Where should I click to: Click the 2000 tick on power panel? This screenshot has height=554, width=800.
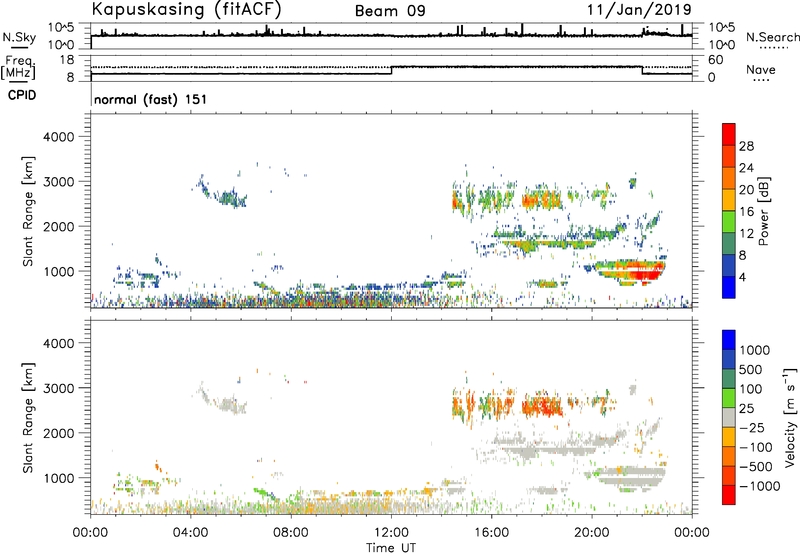58,226
